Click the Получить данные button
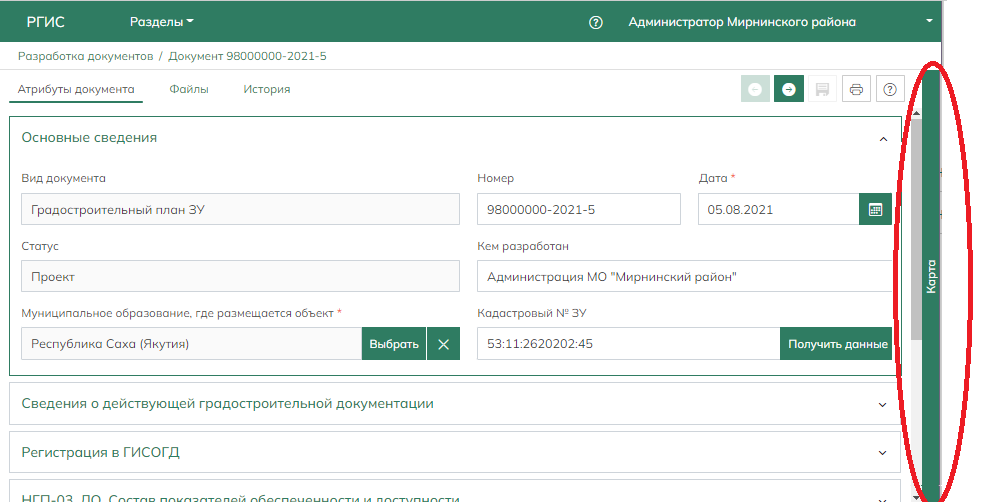 point(837,344)
